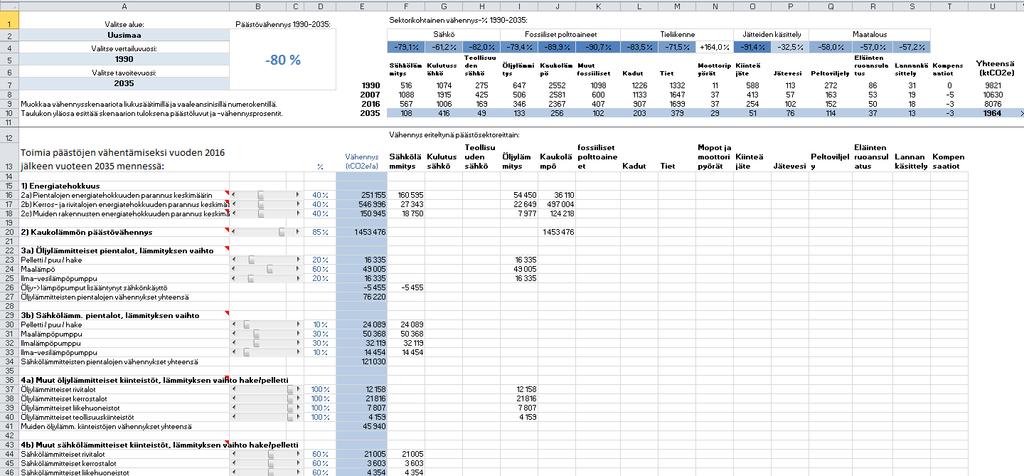Click the 497004 Kaukolämpö cell
Image resolution: width=1024 pixels, height=476 pixels.
[558, 204]
